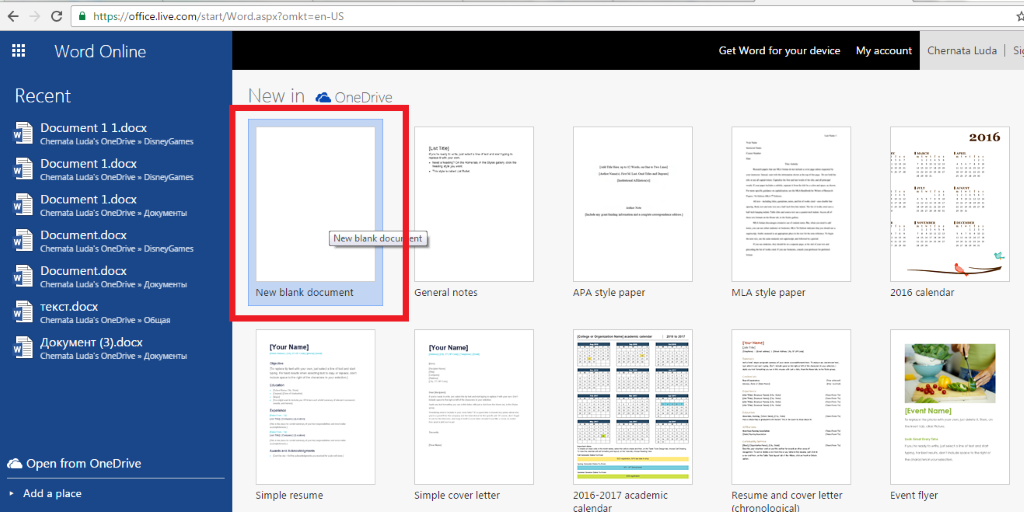Click the OneDrive cloud icon next to New in
1024x512 pixels.
pos(323,98)
